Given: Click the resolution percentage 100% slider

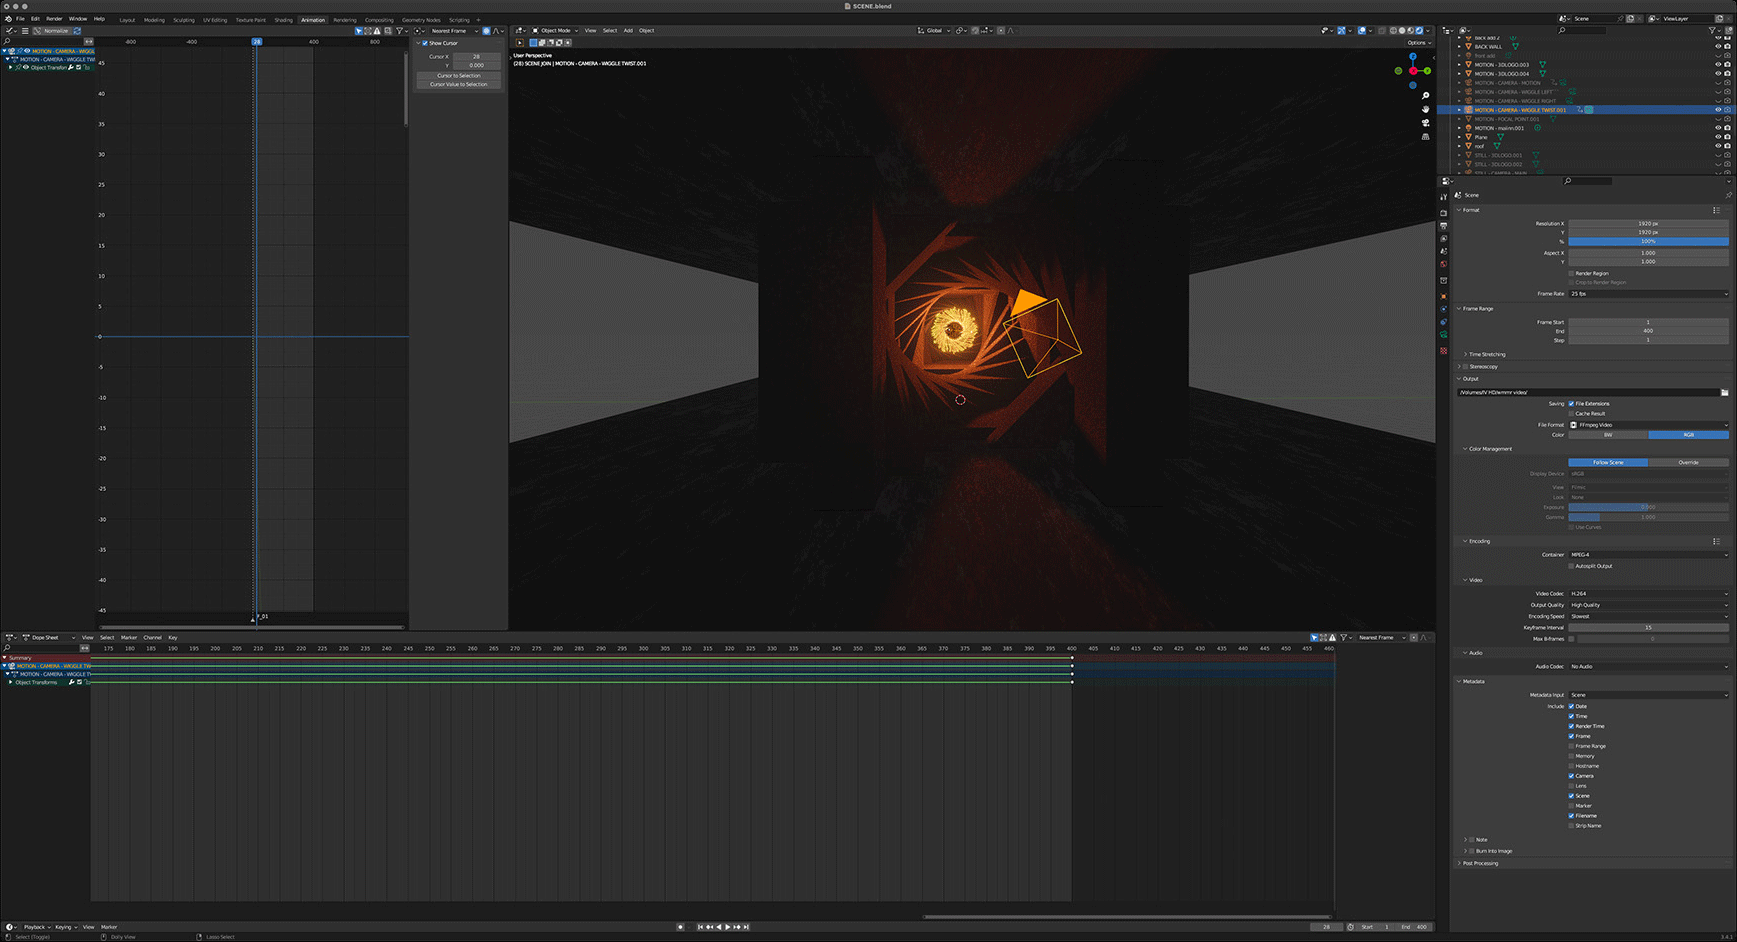Looking at the screenshot, I should click(1647, 241).
